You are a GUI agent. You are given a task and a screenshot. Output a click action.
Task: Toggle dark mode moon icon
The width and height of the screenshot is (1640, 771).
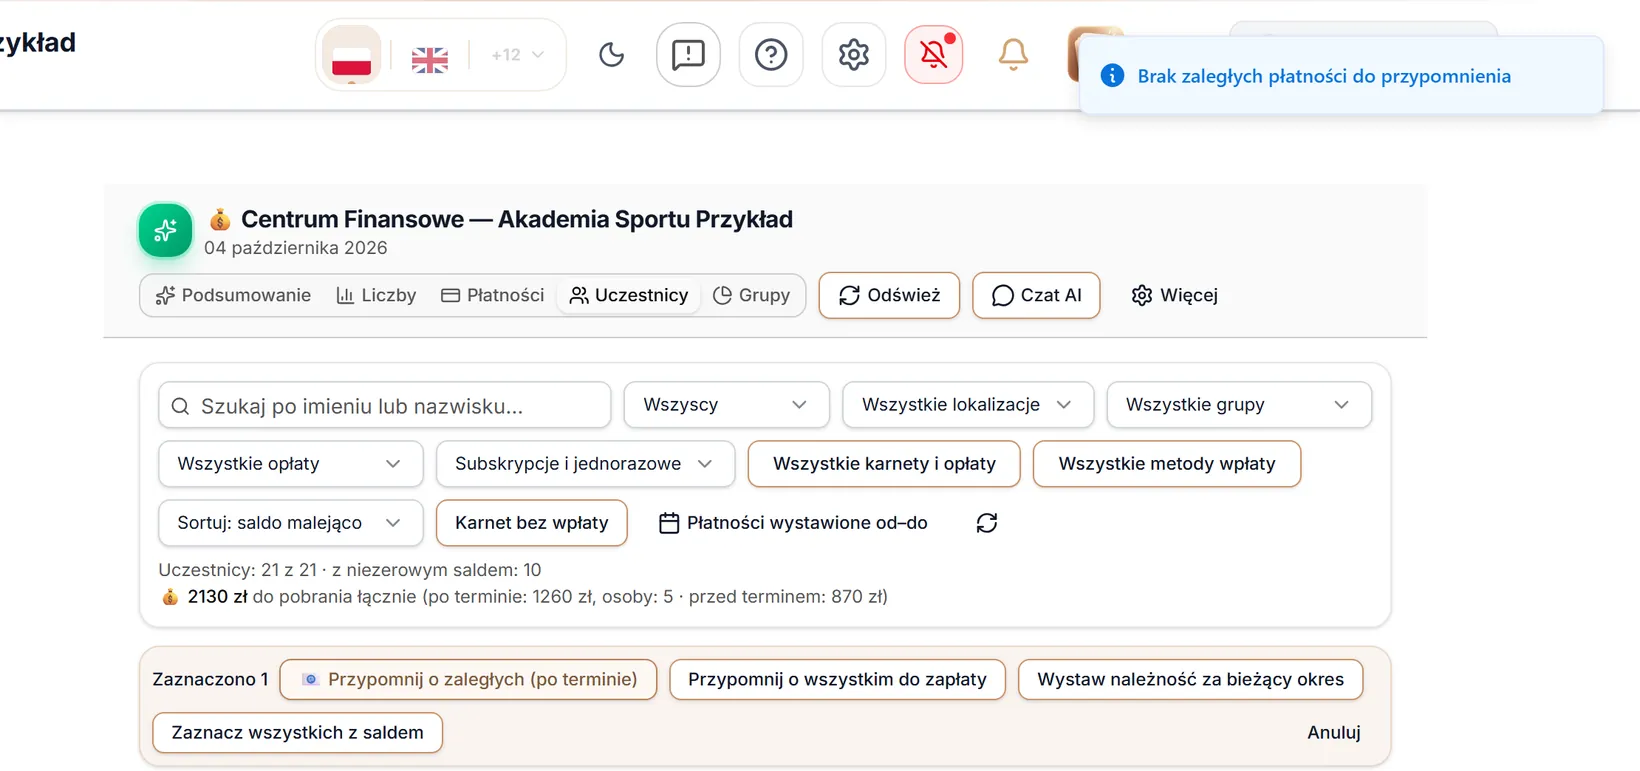(x=611, y=55)
